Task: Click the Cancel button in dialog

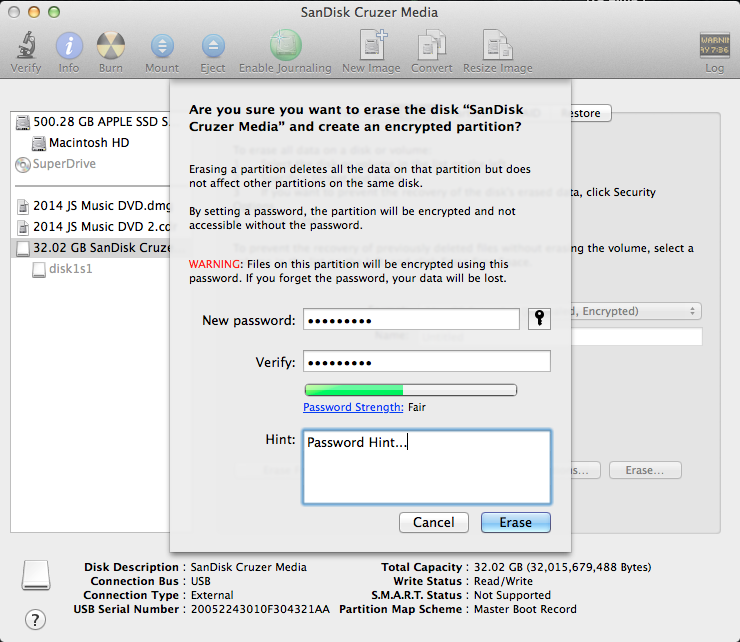Action: tap(434, 523)
